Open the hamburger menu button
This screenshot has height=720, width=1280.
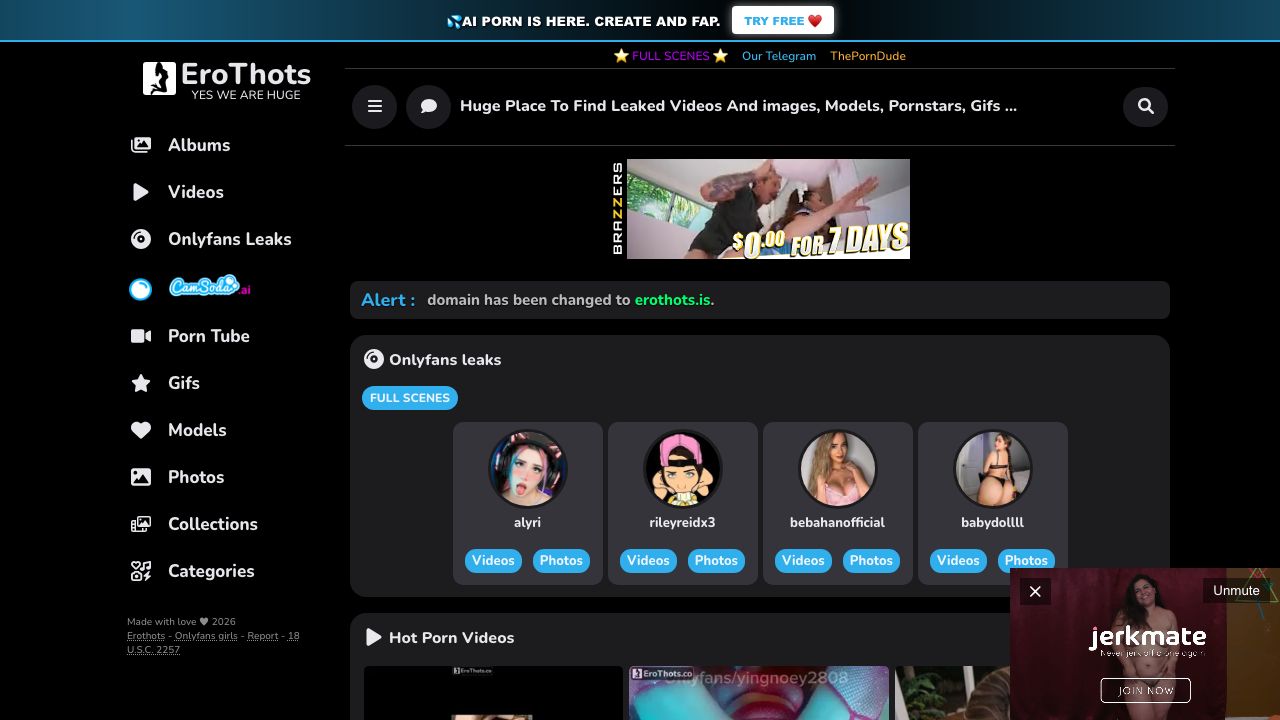375,106
